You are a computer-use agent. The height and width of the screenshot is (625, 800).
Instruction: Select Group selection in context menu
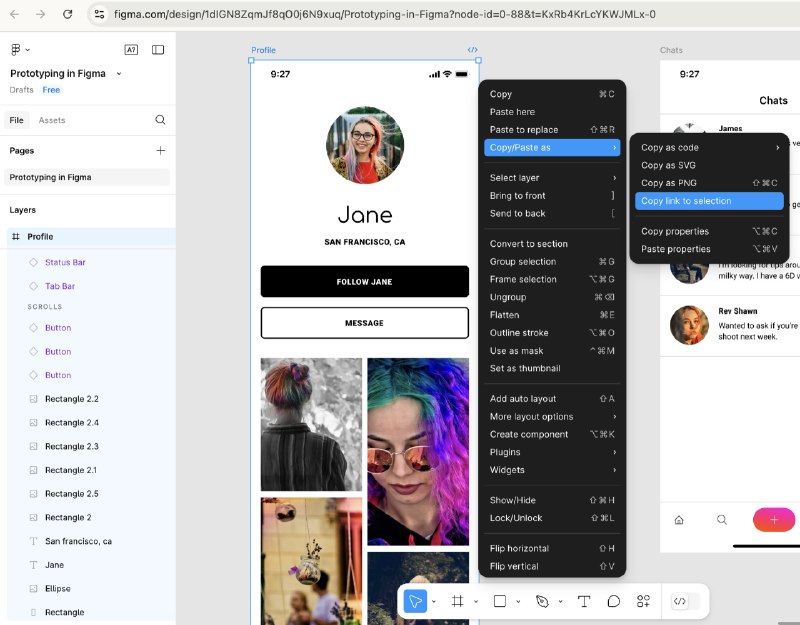tap(552, 262)
